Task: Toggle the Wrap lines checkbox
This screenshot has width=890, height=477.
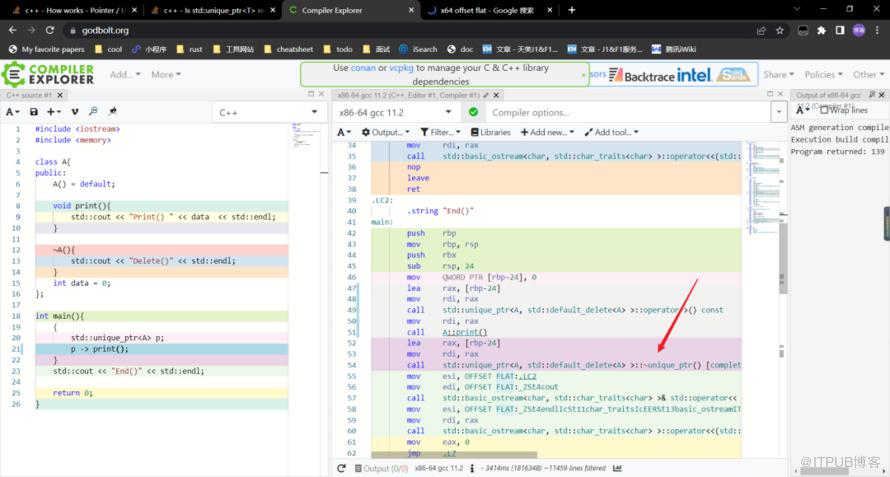Action: pyautogui.click(x=825, y=110)
